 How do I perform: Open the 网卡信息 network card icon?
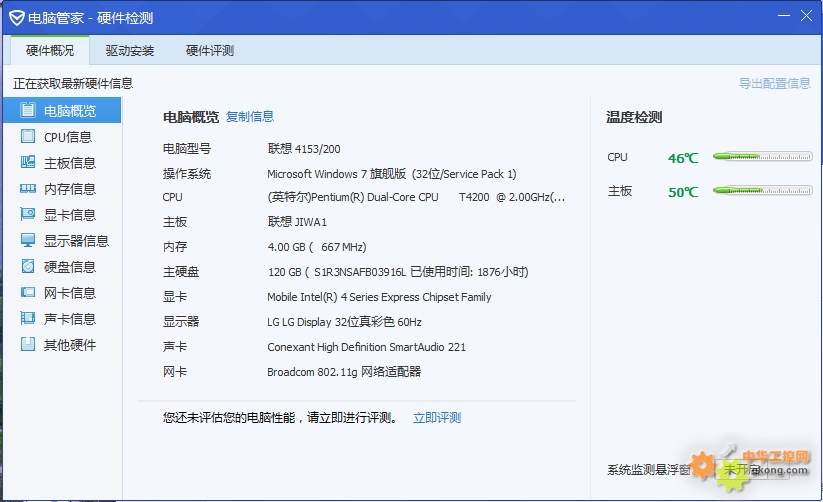point(28,292)
